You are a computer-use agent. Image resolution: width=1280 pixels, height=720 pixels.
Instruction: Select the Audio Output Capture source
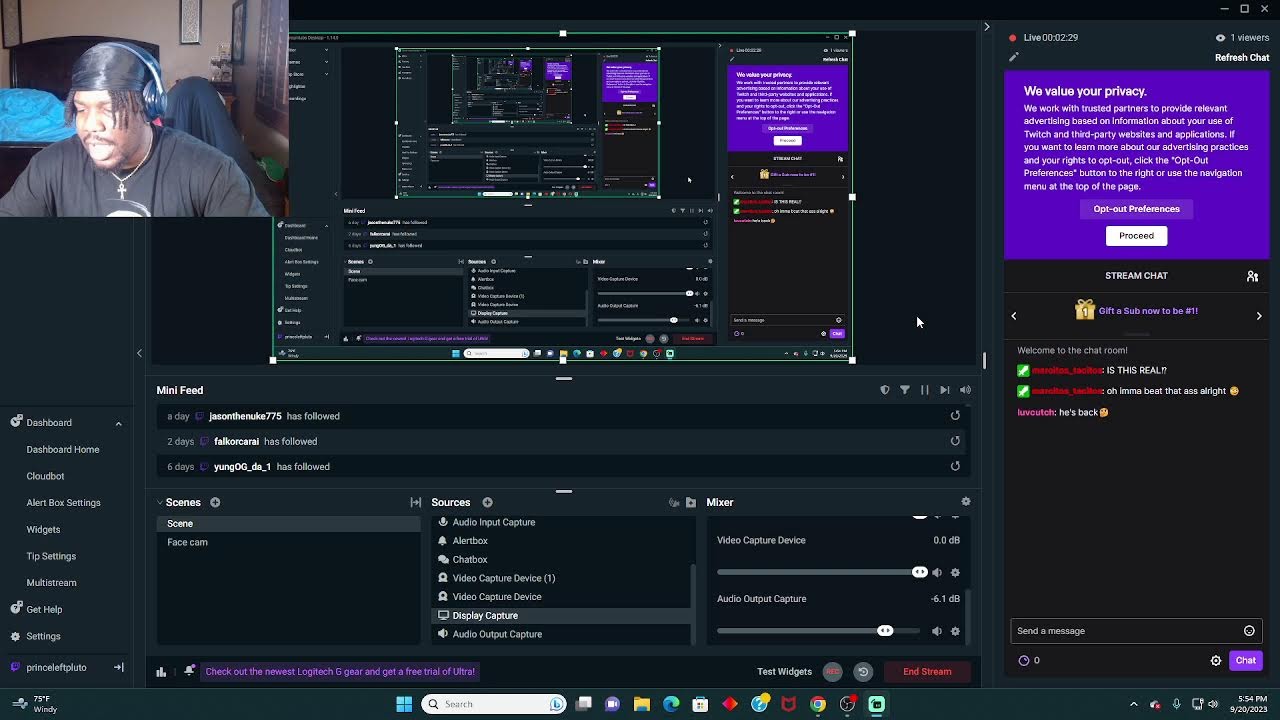click(561, 634)
